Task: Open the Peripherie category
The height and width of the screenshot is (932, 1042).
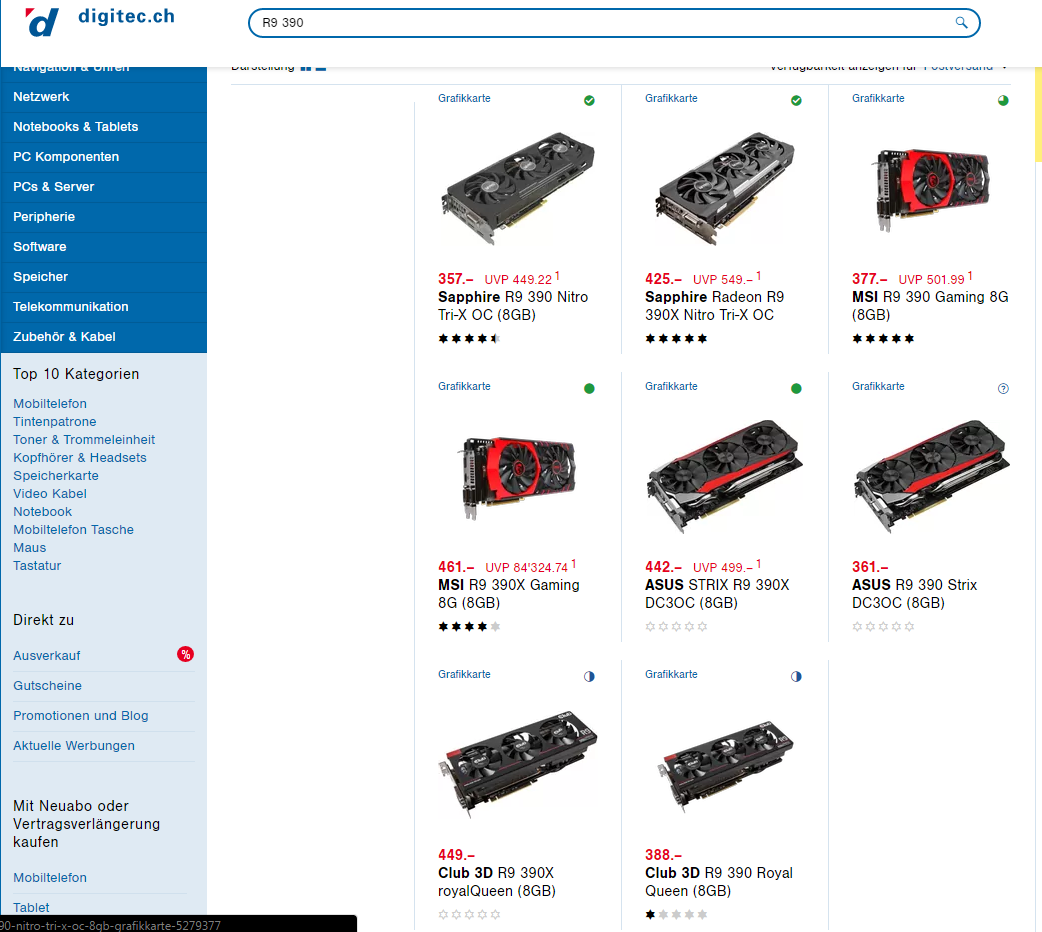Action: click(x=104, y=217)
